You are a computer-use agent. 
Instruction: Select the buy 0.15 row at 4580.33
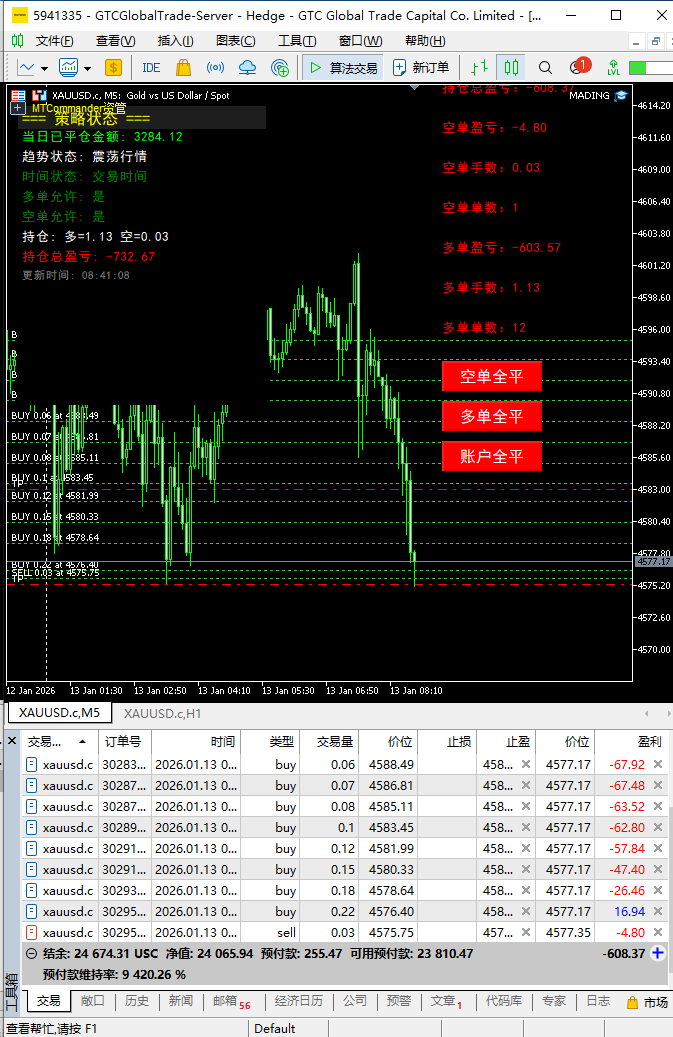click(x=344, y=870)
